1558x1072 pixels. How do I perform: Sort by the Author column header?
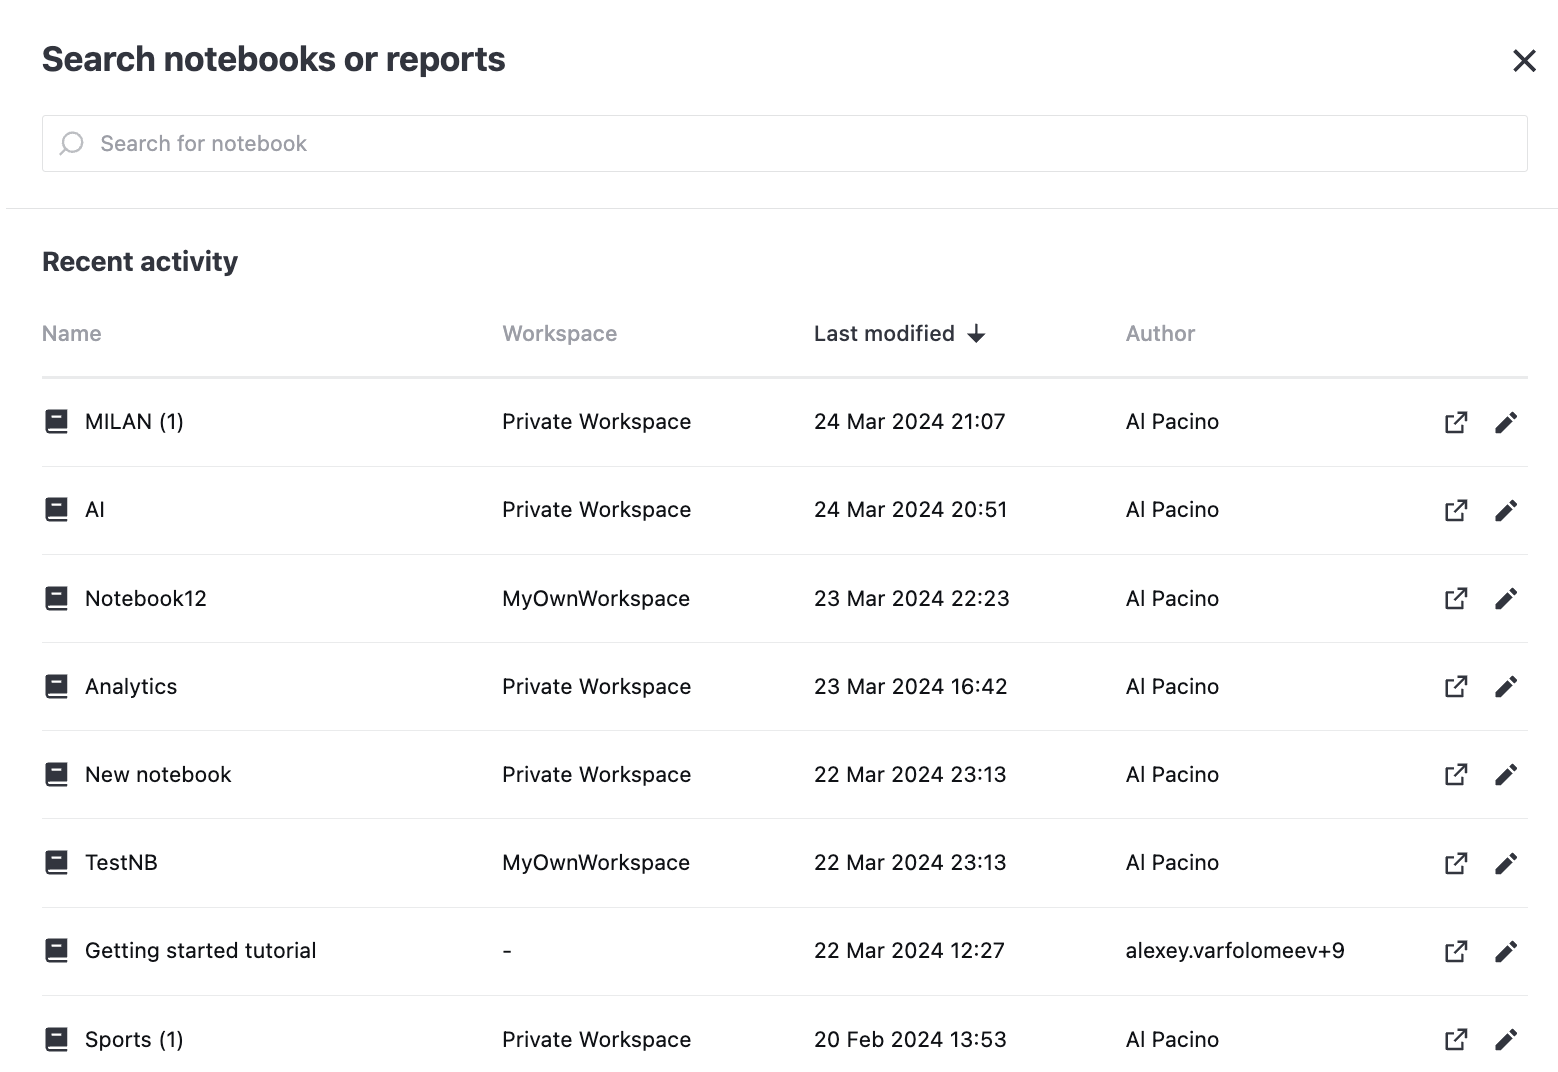click(x=1160, y=333)
